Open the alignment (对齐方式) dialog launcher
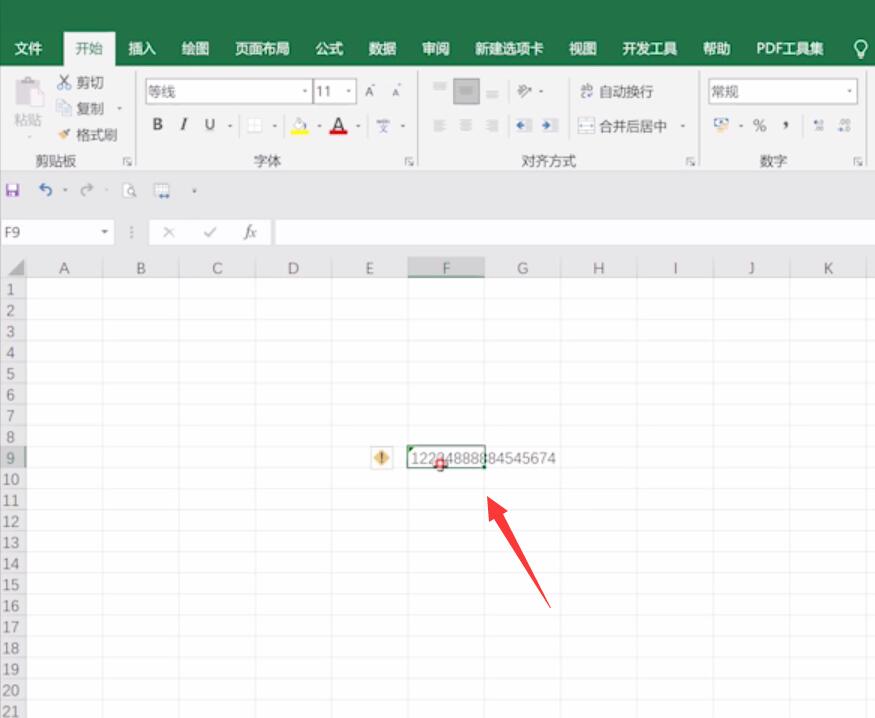This screenshot has height=718, width=875. click(690, 162)
